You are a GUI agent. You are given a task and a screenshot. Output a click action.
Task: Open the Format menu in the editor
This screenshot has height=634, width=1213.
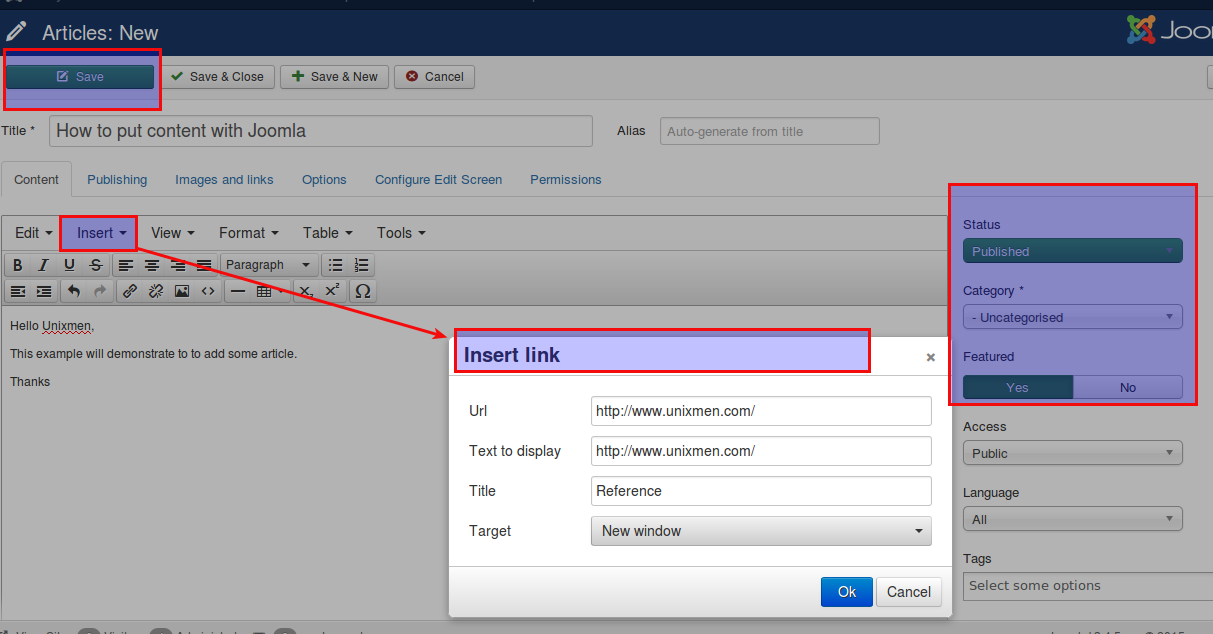coord(250,233)
